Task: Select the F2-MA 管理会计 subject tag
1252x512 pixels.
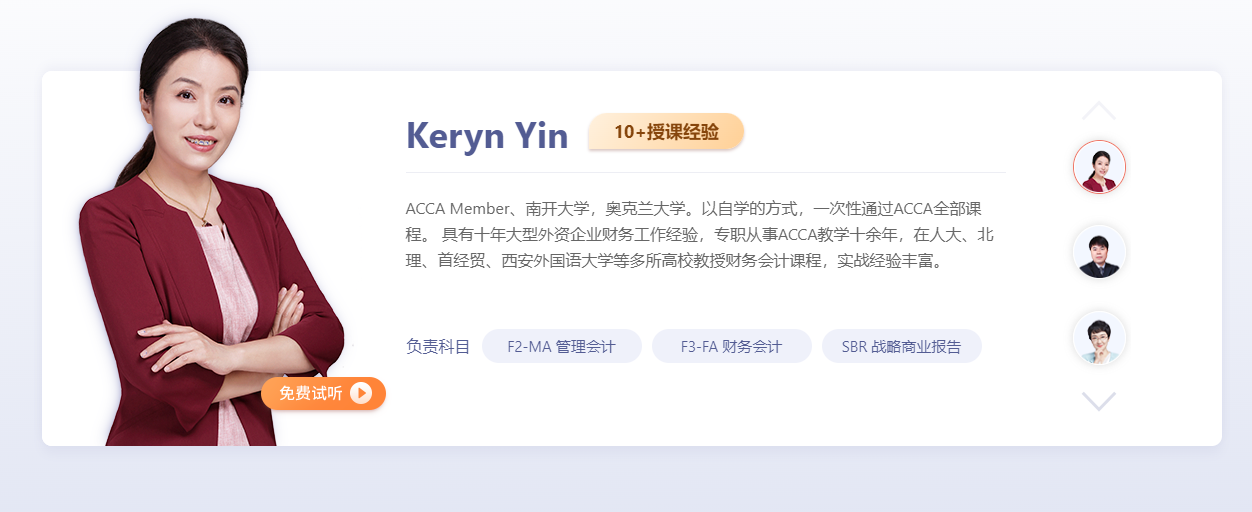Action: pyautogui.click(x=561, y=347)
